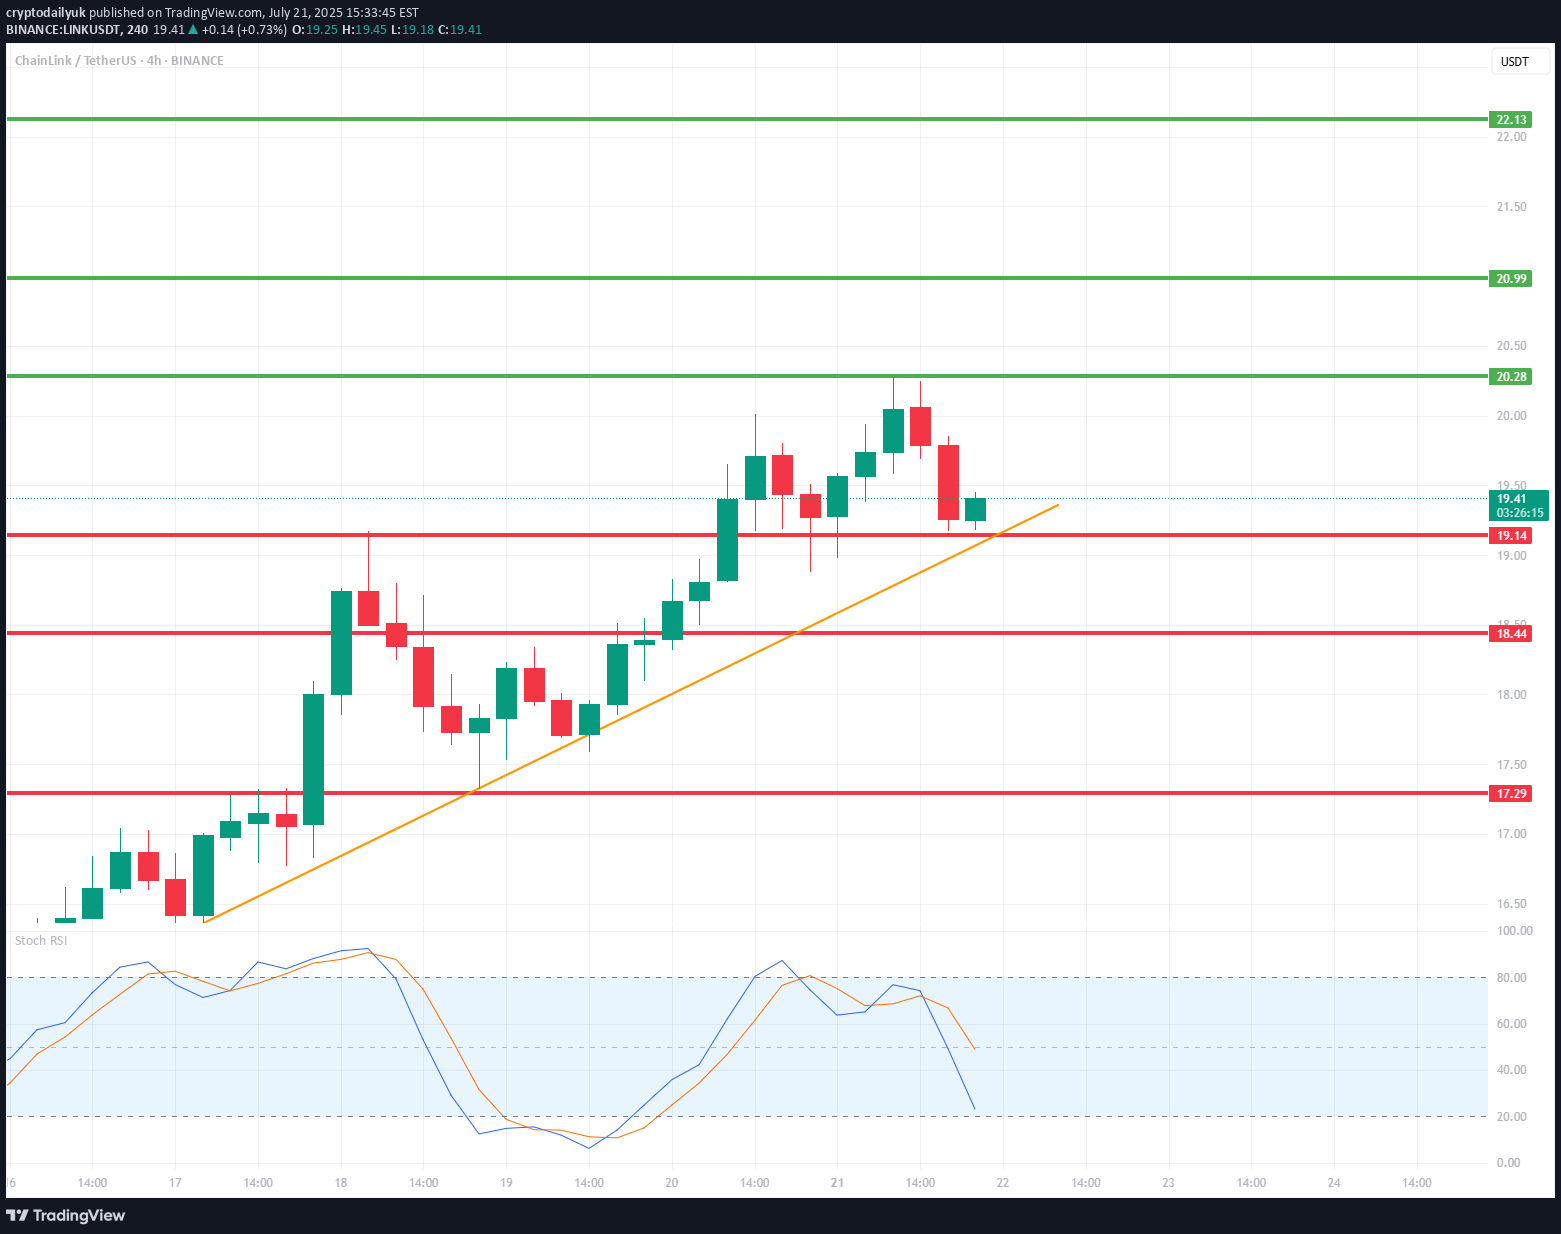Click the cryptodailyuk author name
1561x1234 pixels.
(x=46, y=13)
